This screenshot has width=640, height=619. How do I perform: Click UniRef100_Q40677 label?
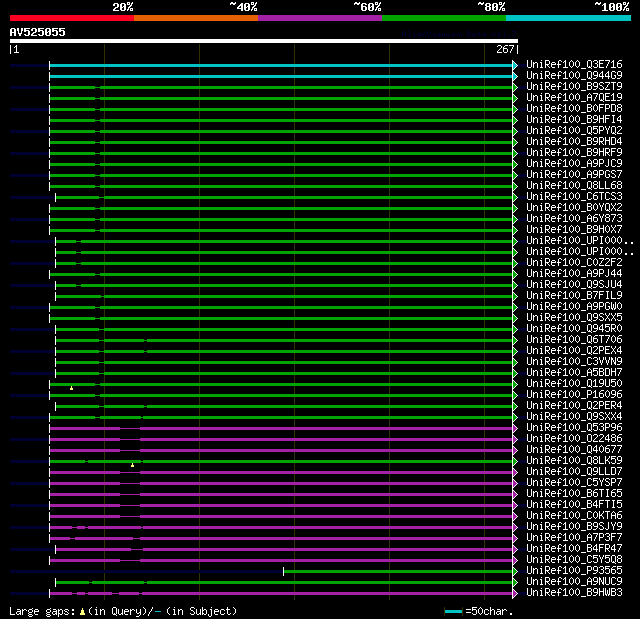574,450
